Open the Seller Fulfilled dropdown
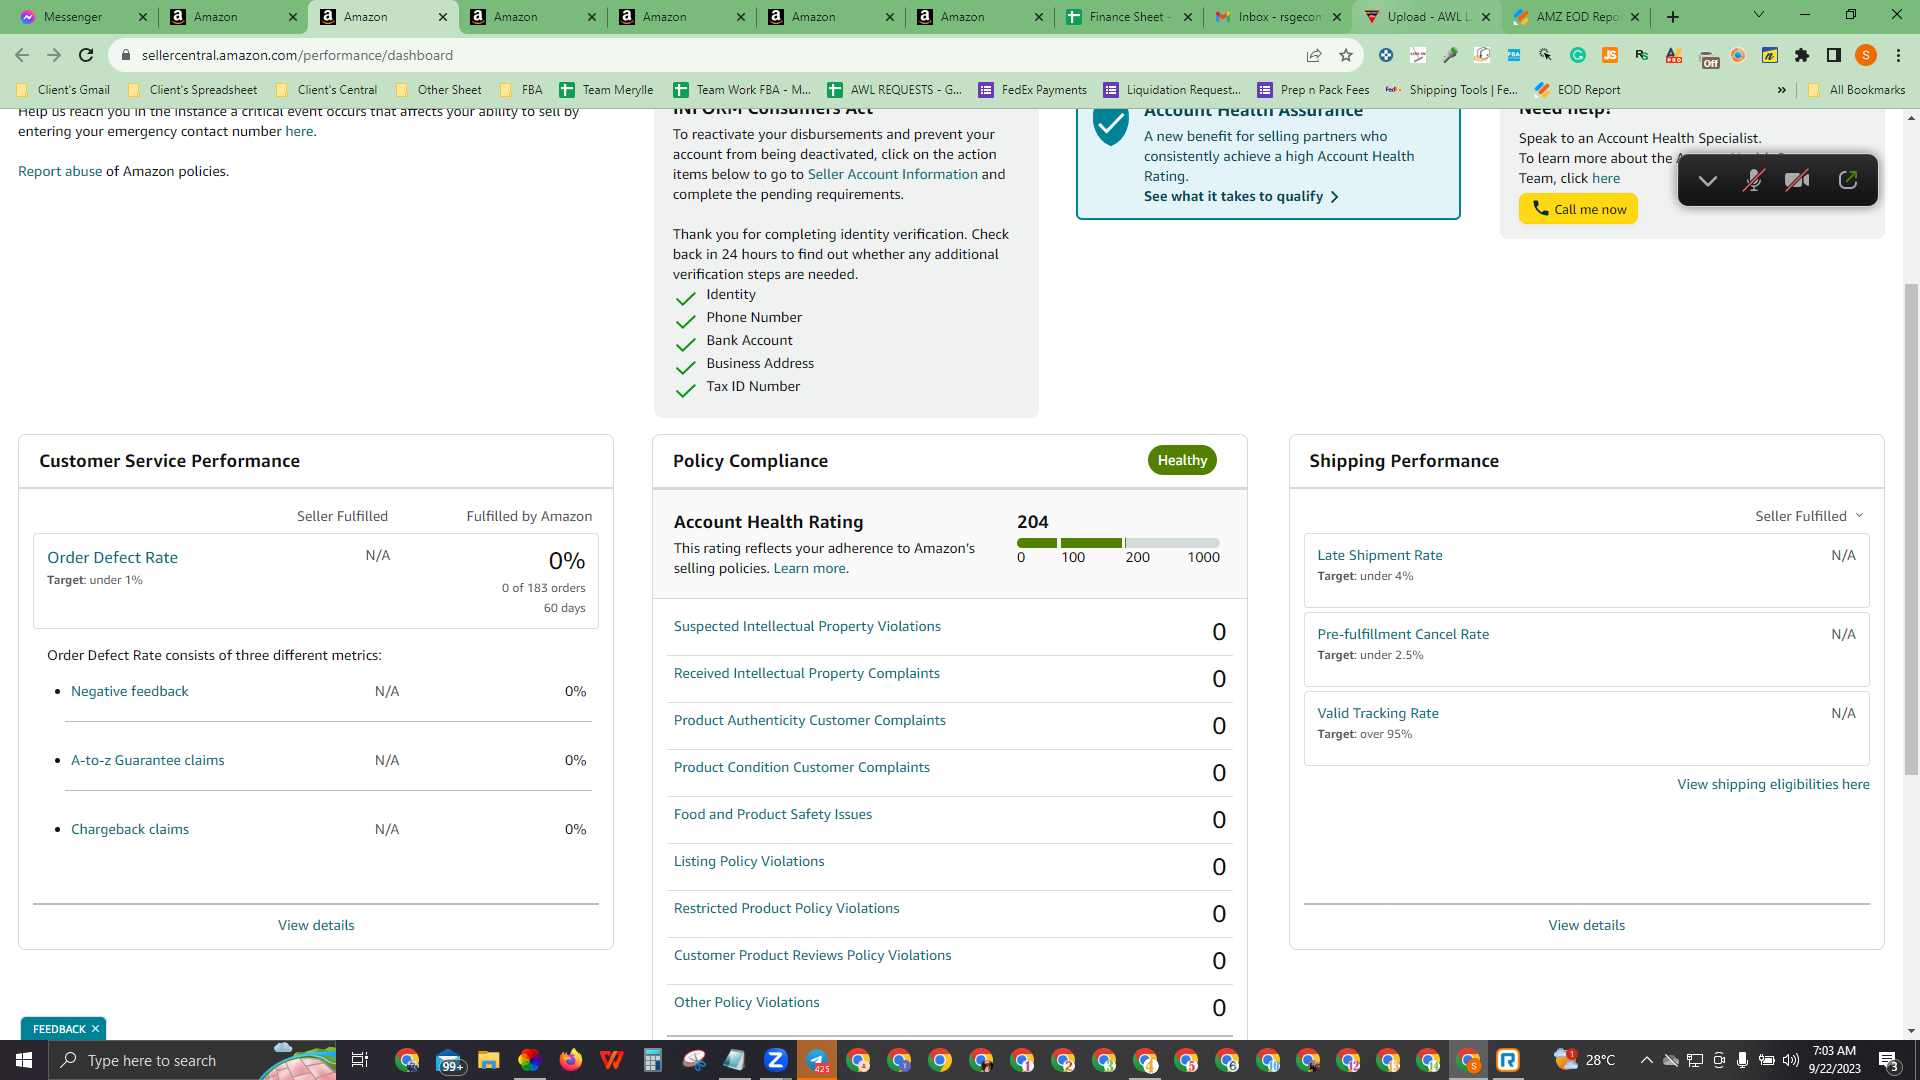 pyautogui.click(x=1809, y=516)
